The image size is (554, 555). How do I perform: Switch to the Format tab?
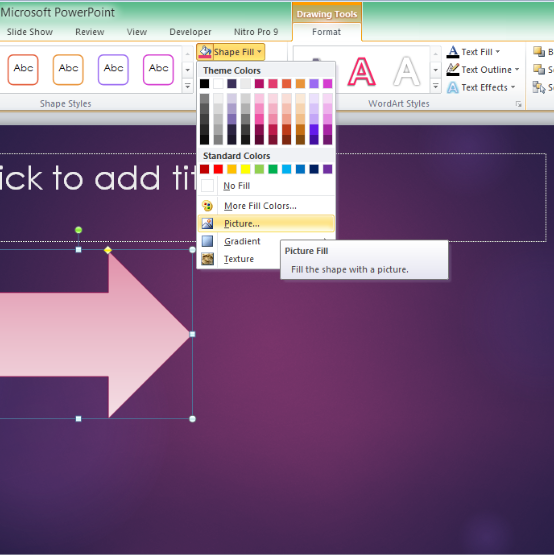coord(326,32)
